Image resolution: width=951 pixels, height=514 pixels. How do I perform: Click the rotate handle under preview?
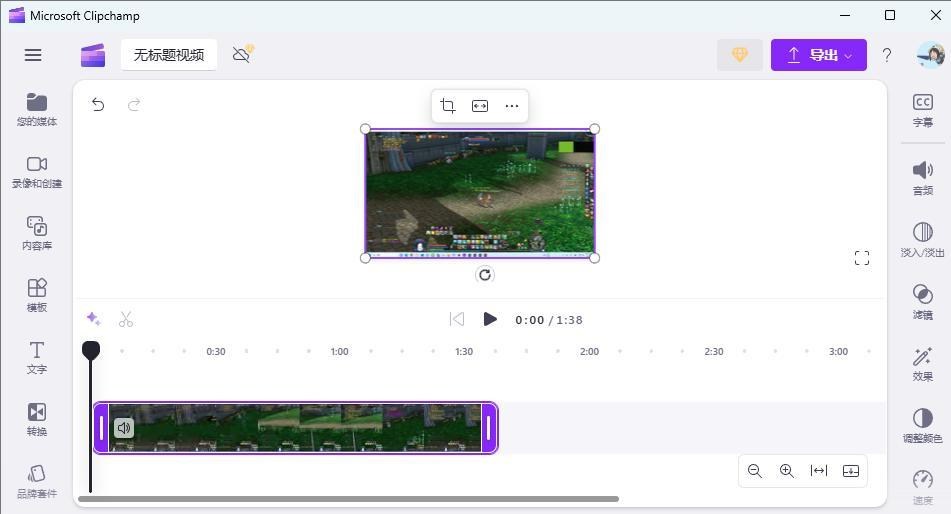click(485, 275)
